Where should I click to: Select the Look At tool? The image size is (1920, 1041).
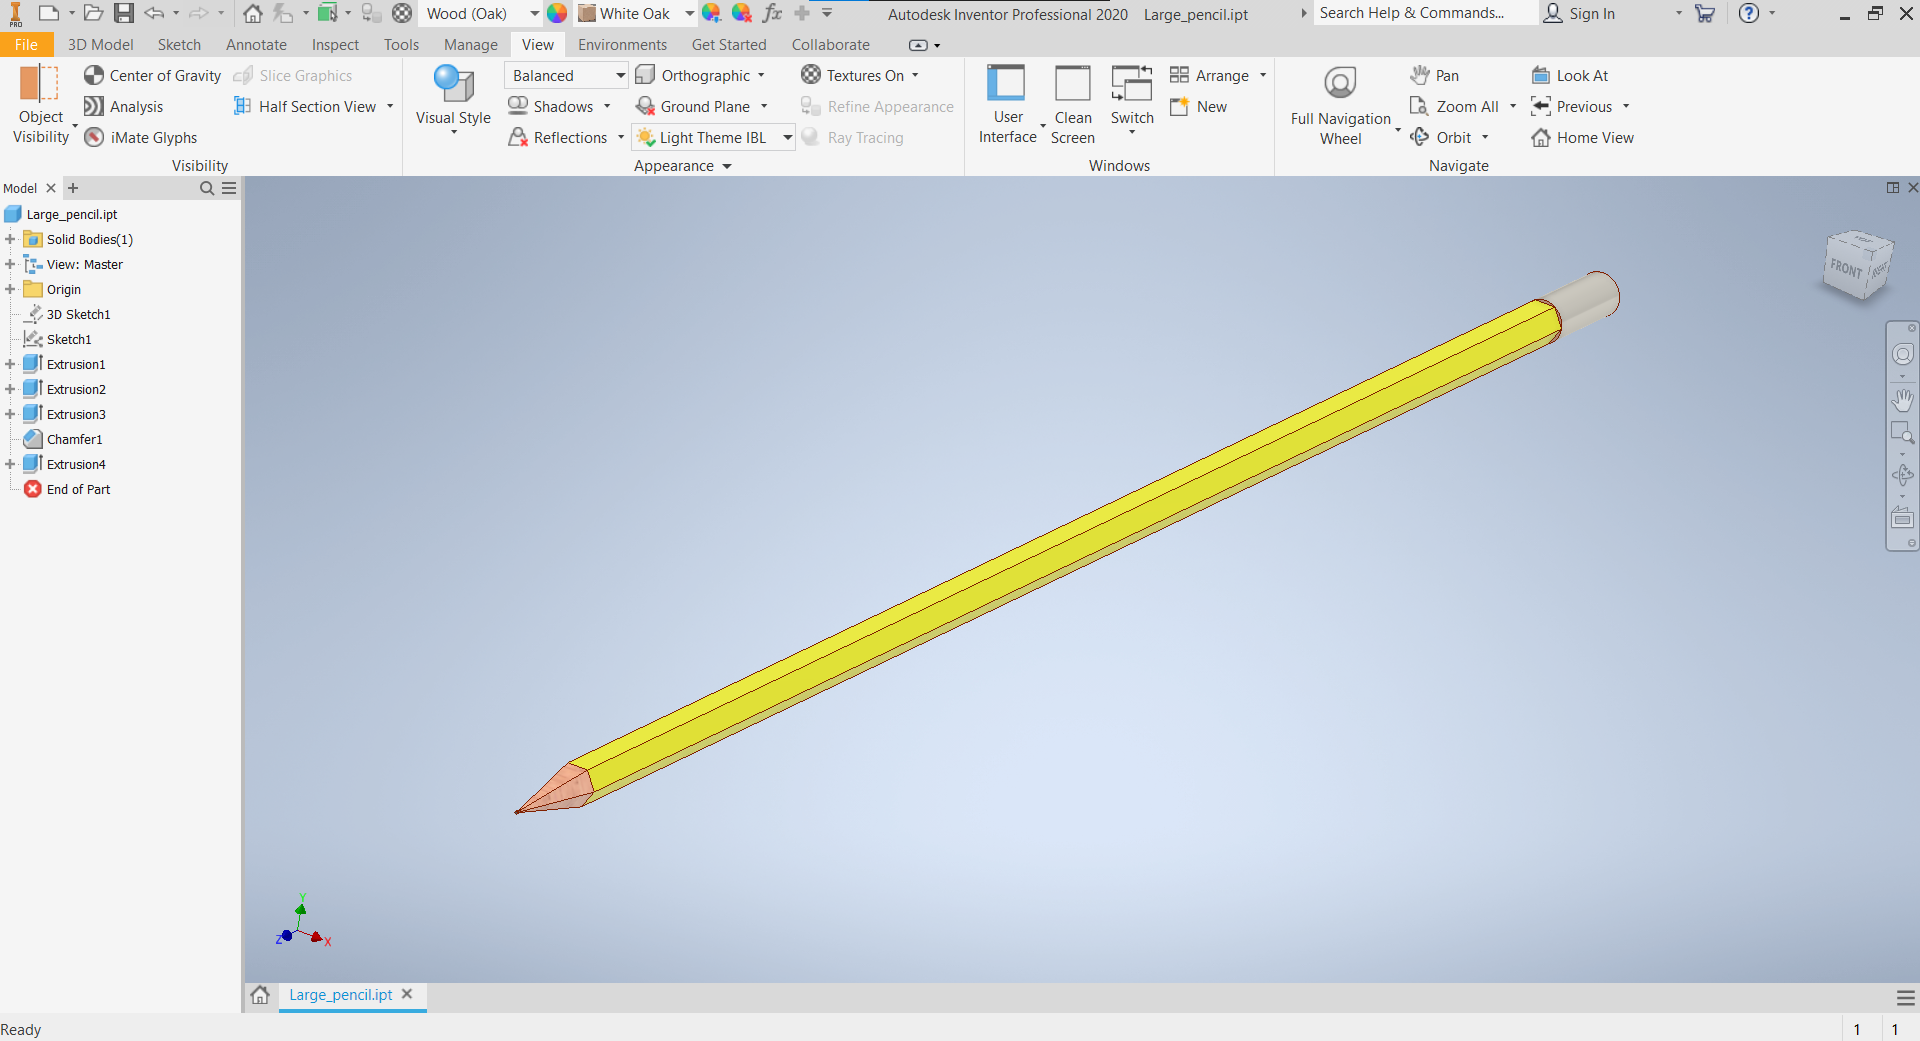1570,75
